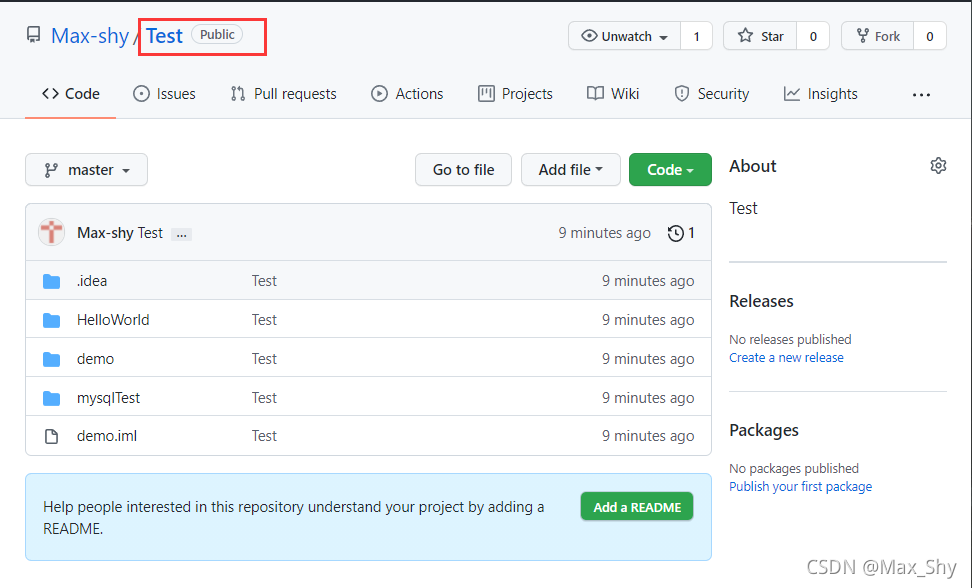Click the demo.iml file icon
The height and width of the screenshot is (588, 972).
point(51,437)
